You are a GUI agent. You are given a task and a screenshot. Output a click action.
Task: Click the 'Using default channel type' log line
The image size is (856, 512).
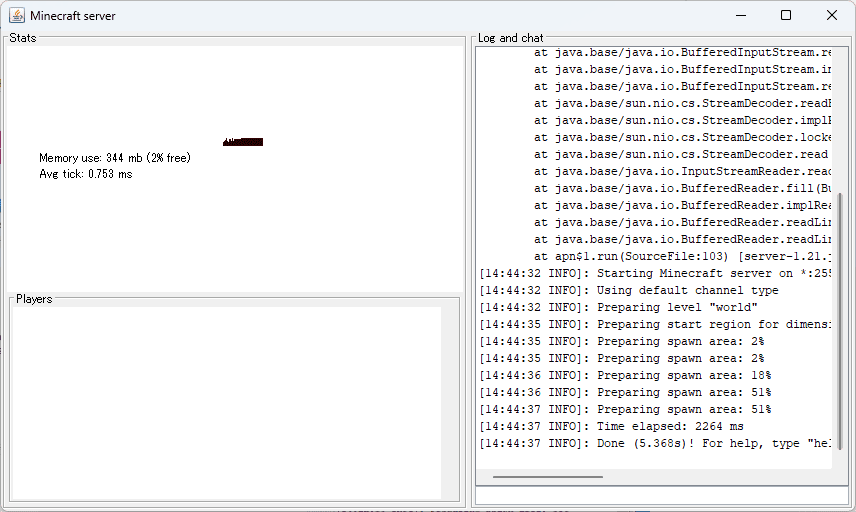coord(629,290)
